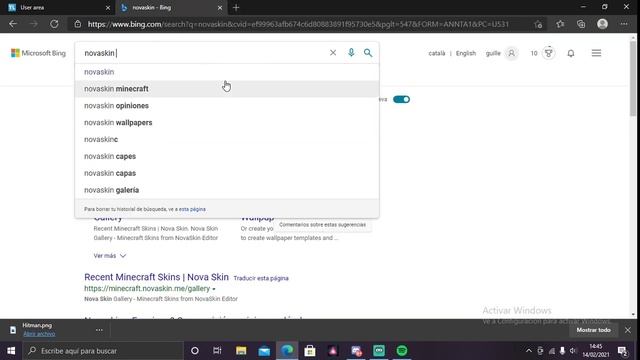Viewport: 640px width, 360px height.
Task: Click 'Mostrar todo' downloads button
Action: pos(593,330)
